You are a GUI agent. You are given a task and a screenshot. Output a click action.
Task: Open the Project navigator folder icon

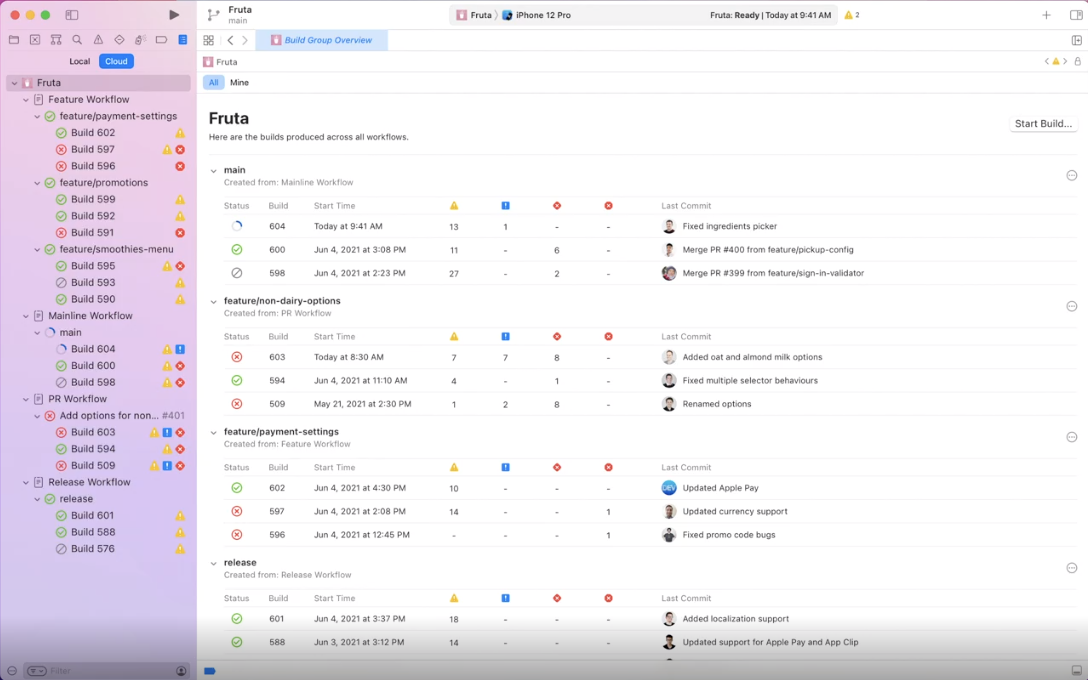pos(14,40)
